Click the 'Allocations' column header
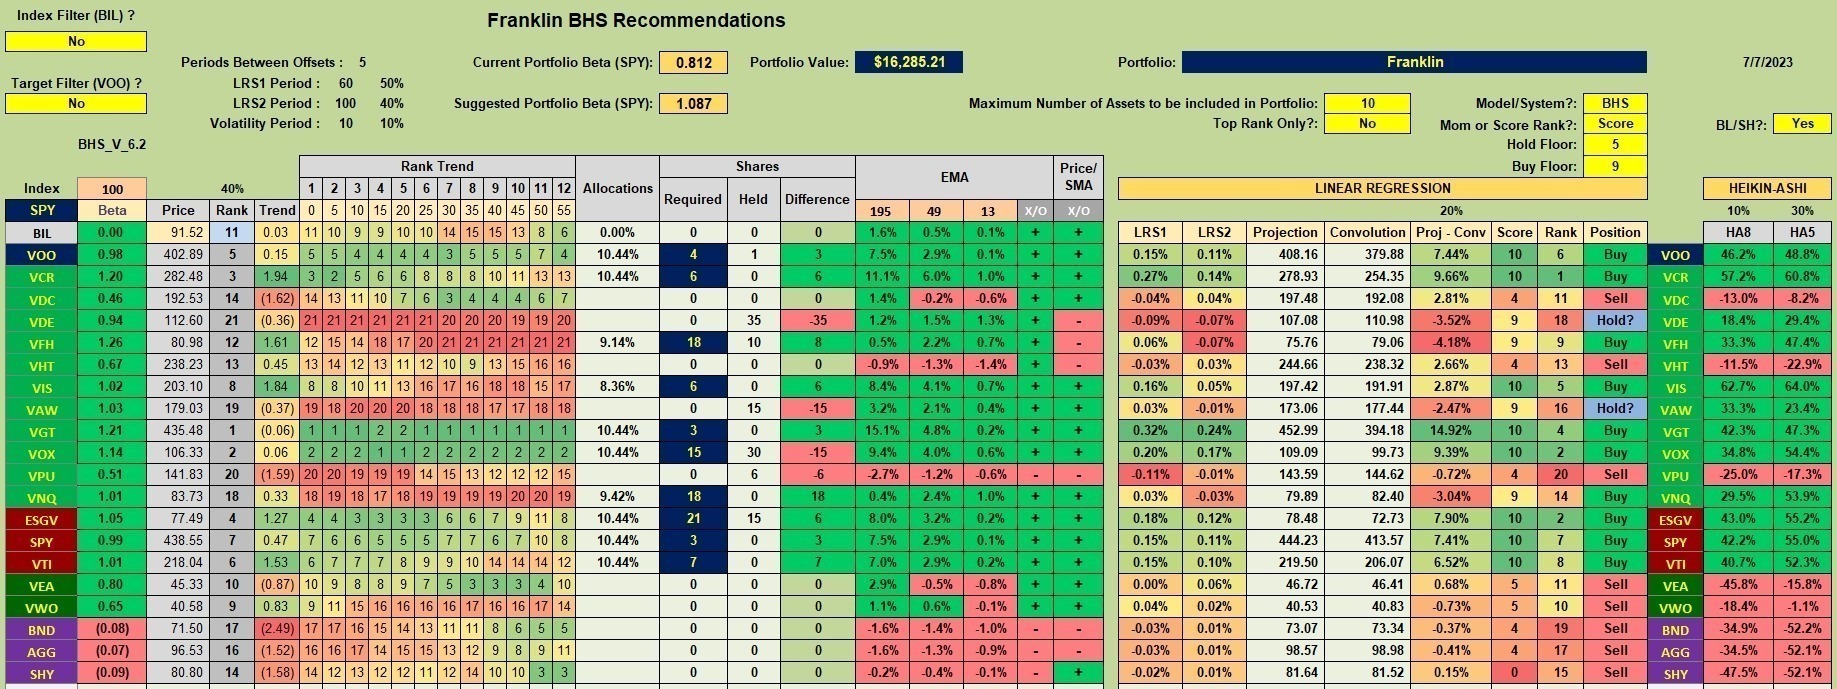This screenshot has height=689, width=1837. [617, 188]
